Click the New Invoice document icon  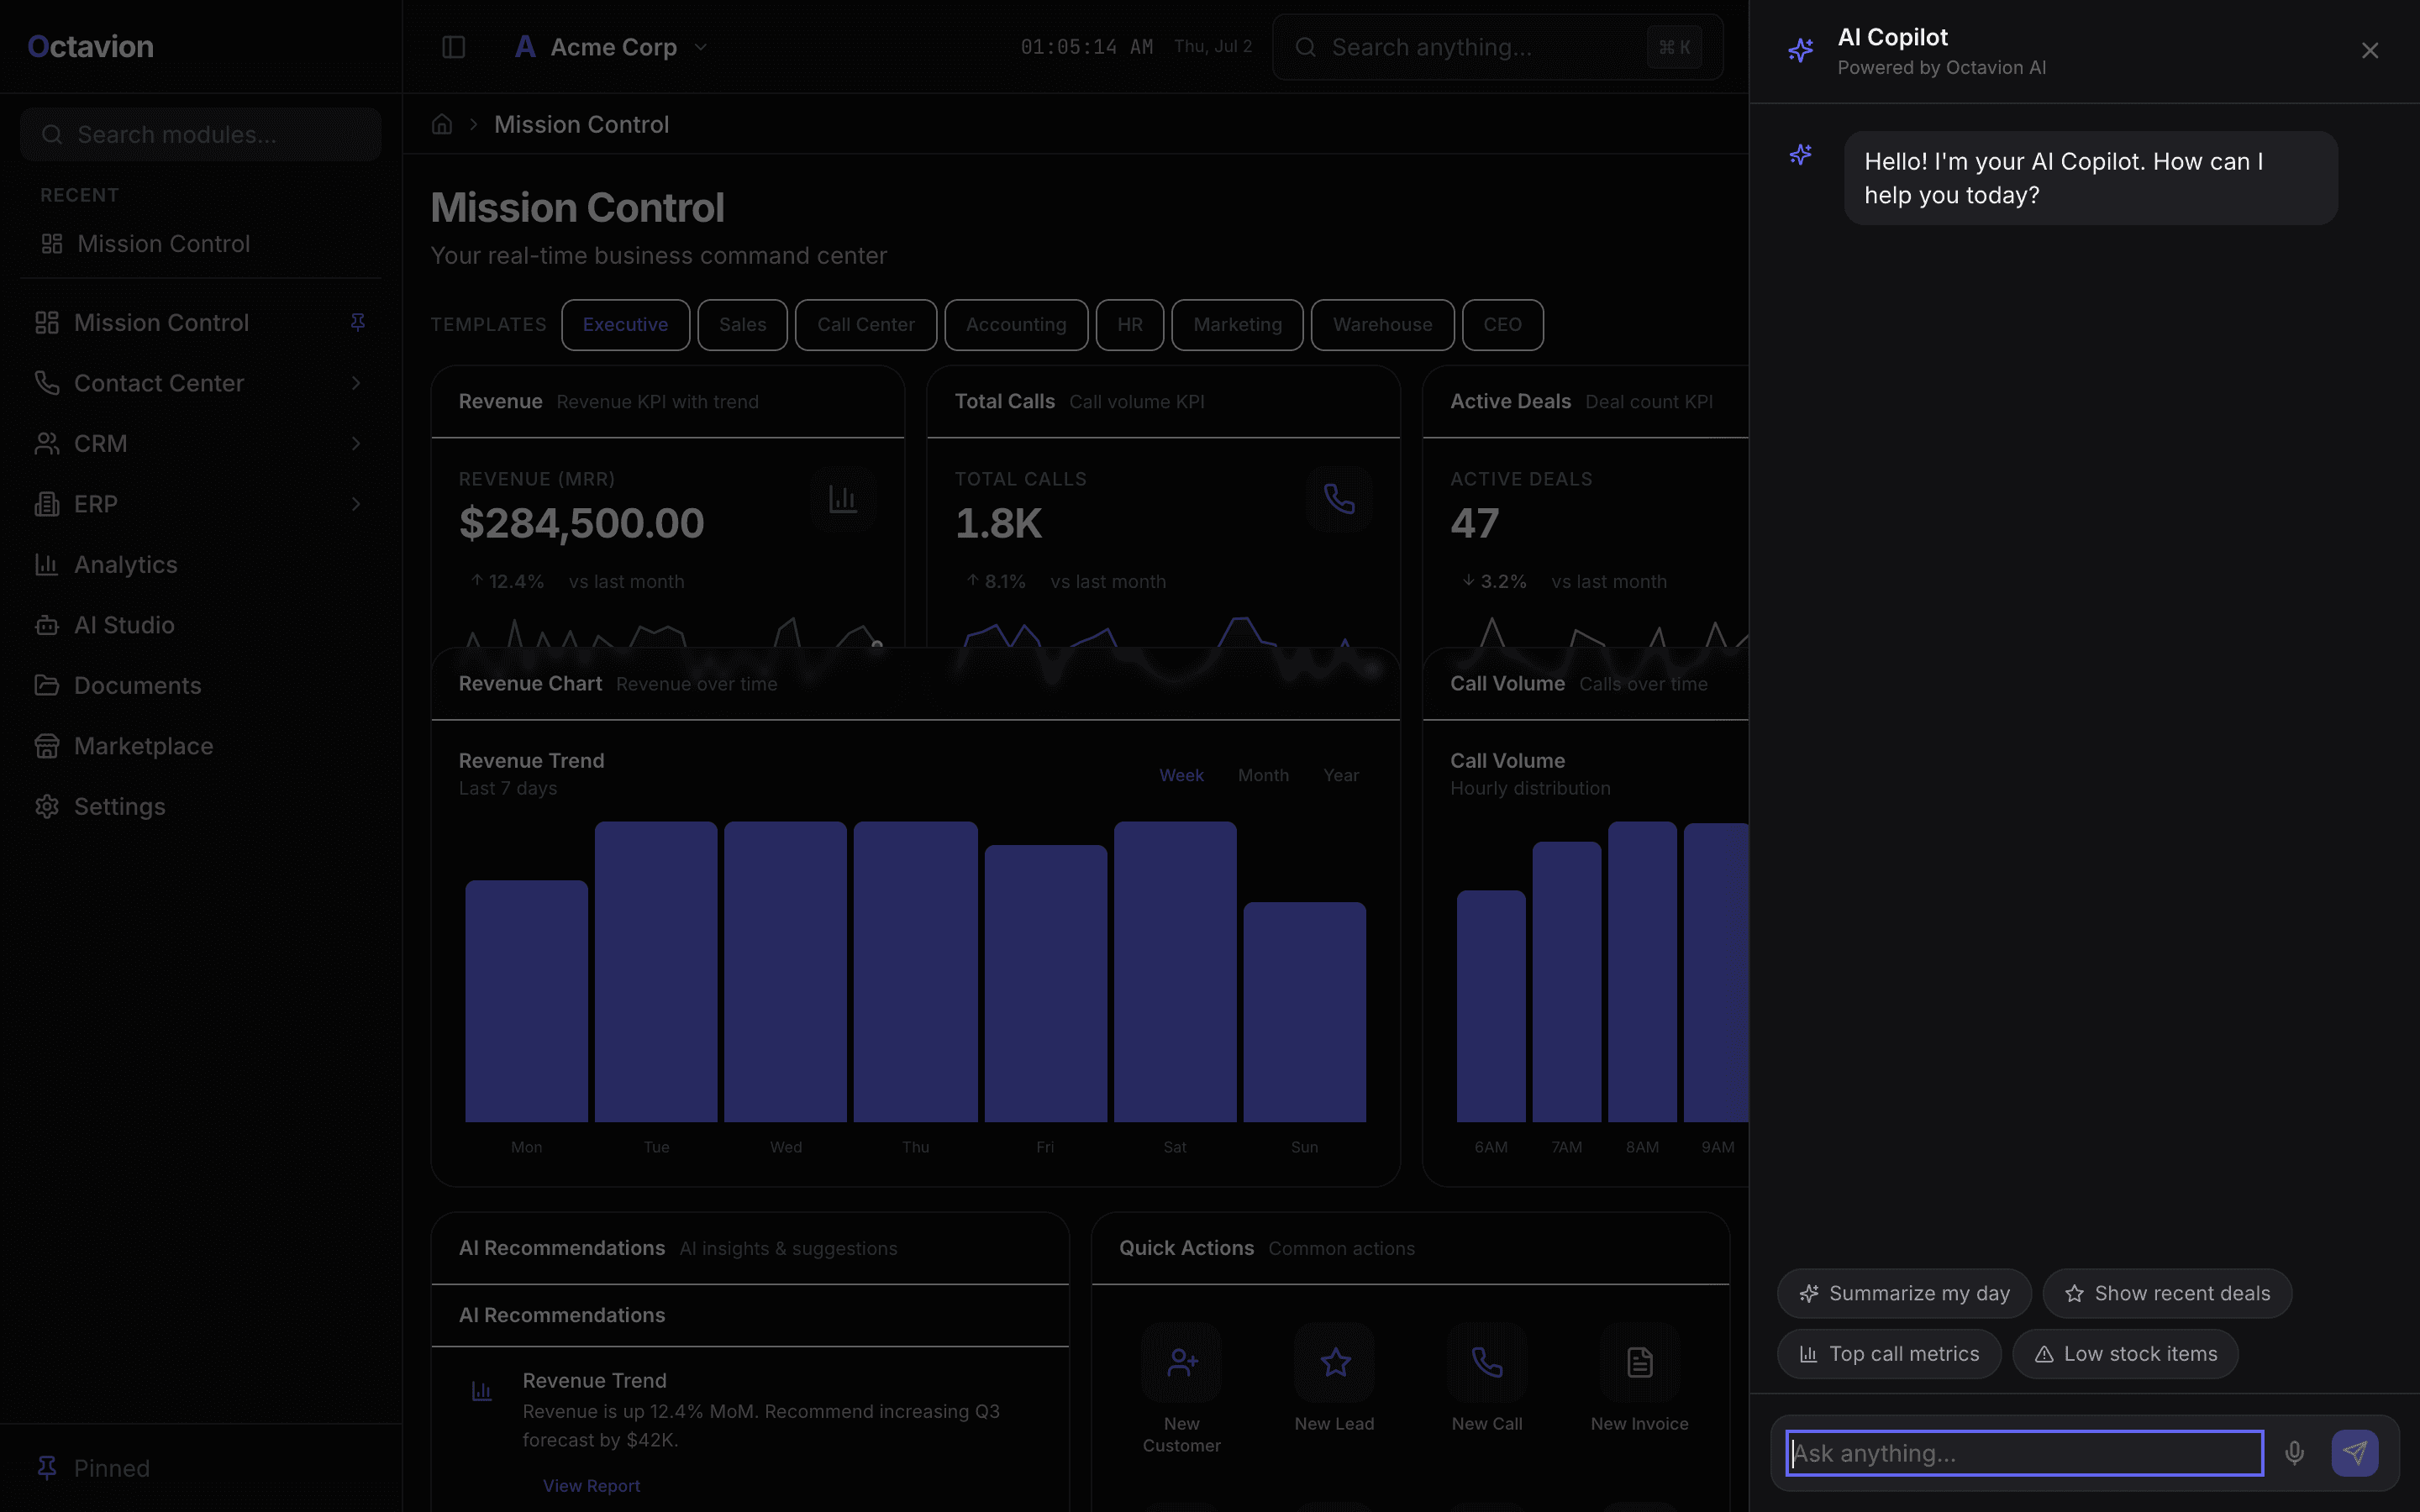1640,1362
